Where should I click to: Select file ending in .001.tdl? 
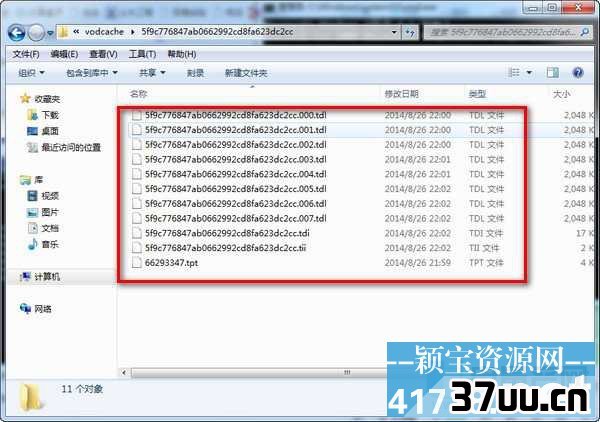pyautogui.click(x=235, y=130)
